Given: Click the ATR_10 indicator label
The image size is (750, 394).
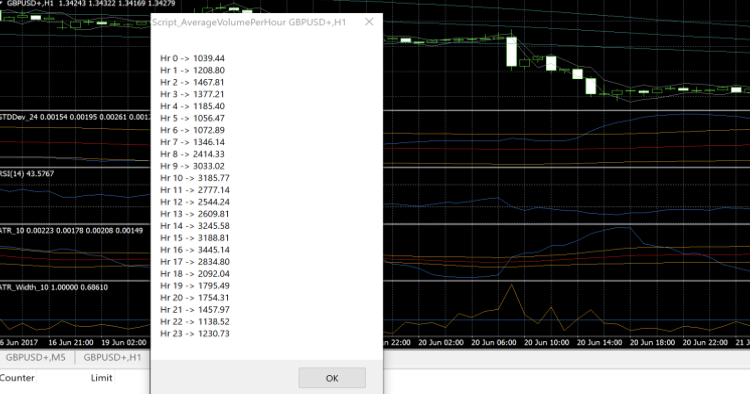Looking at the screenshot, I should tap(71, 230).
